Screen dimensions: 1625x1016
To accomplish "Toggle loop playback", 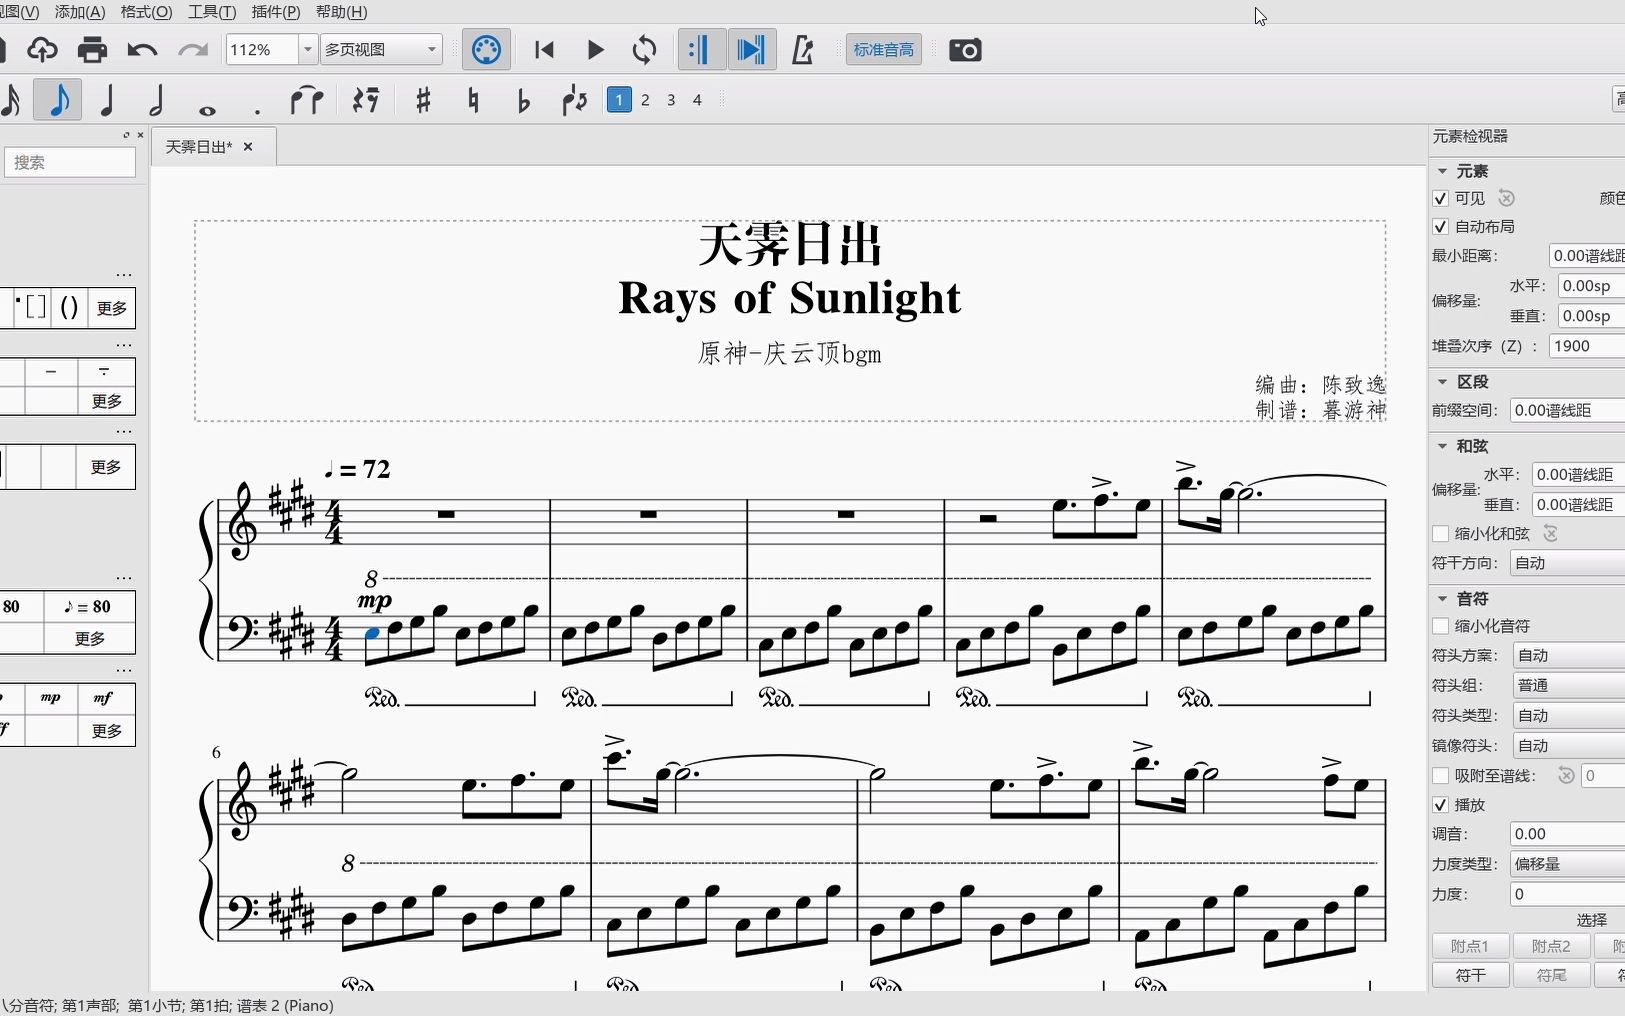I will point(645,50).
